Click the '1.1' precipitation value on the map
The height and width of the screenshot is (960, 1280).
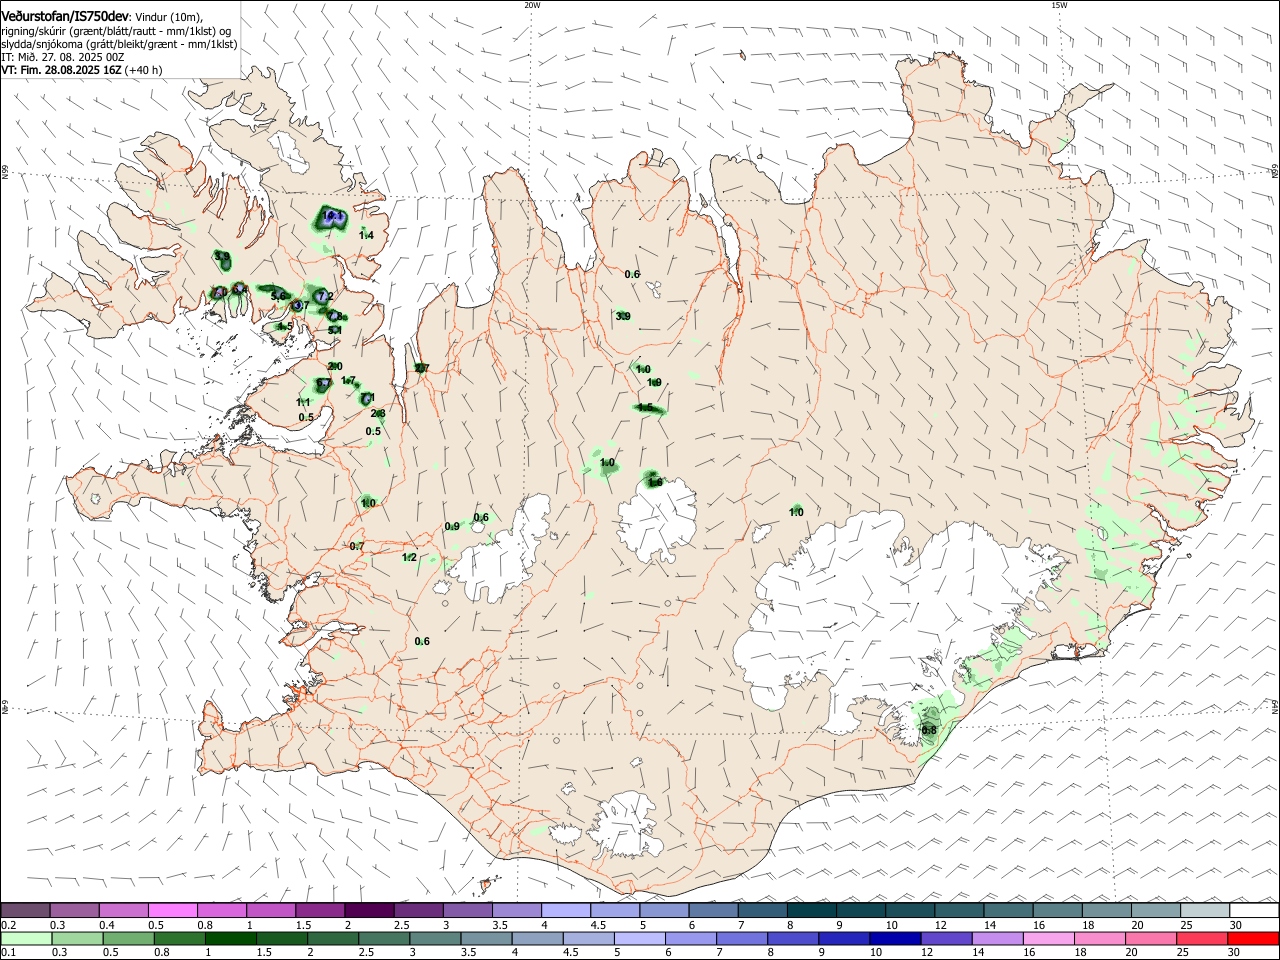point(304,402)
